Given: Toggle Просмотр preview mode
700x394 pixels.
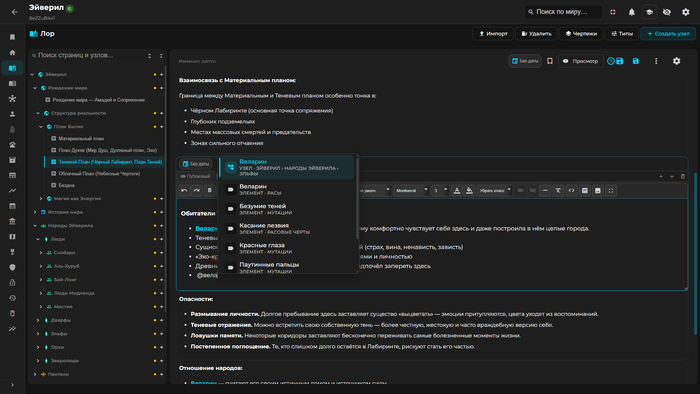Looking at the screenshot, I should coord(580,61).
